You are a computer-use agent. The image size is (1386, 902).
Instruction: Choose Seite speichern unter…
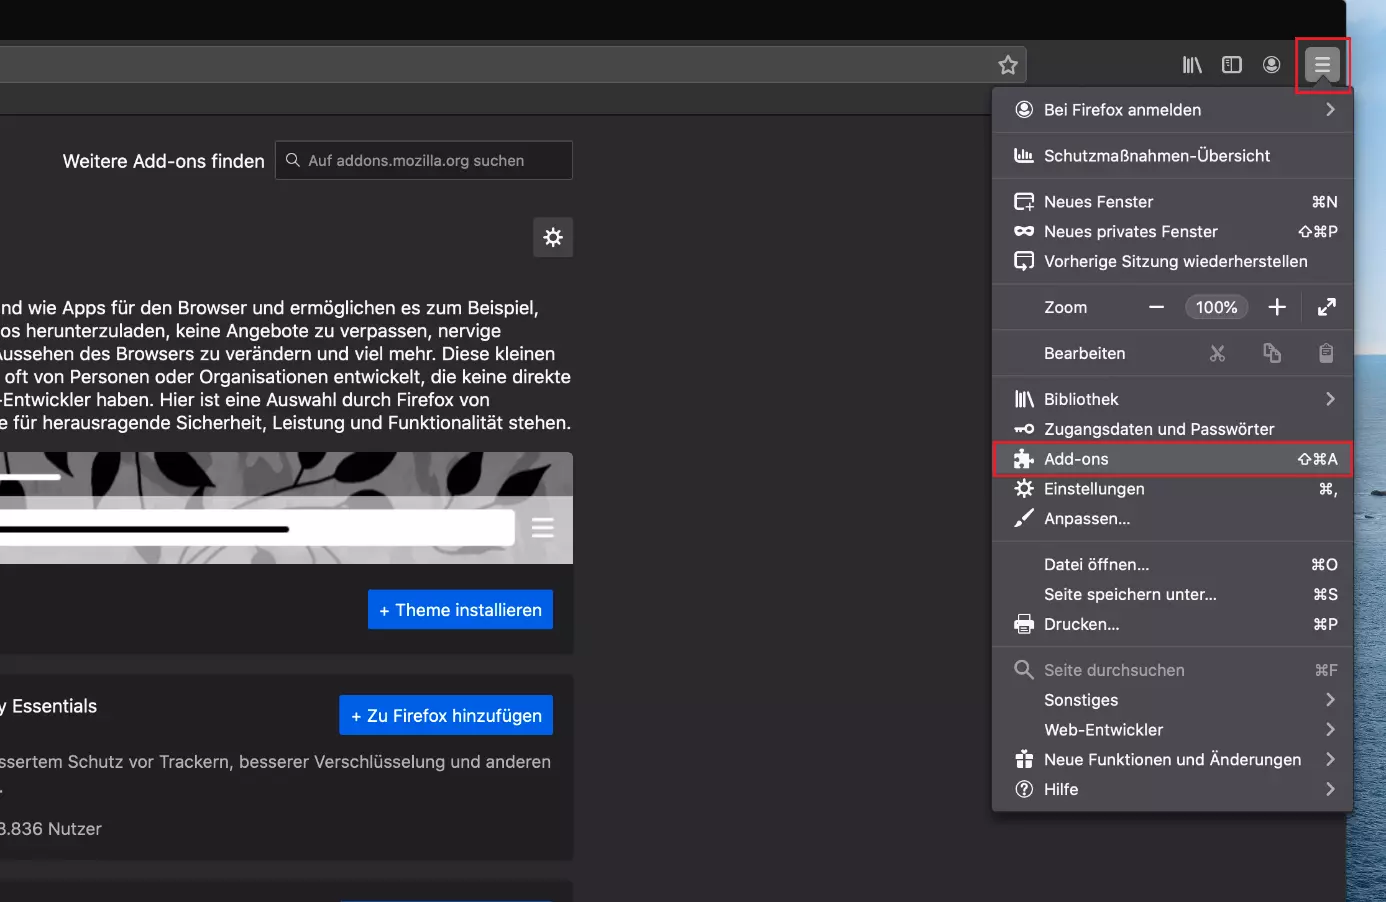[x=1172, y=595]
